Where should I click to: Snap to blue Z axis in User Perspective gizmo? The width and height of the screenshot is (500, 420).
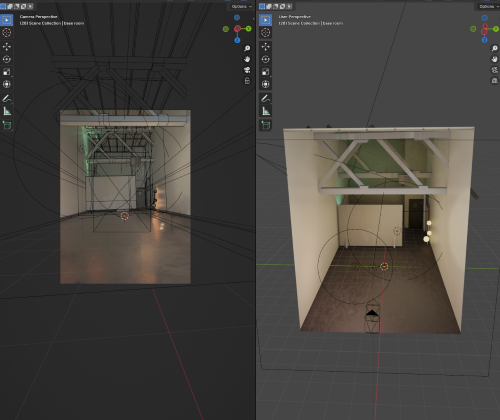pos(485,40)
